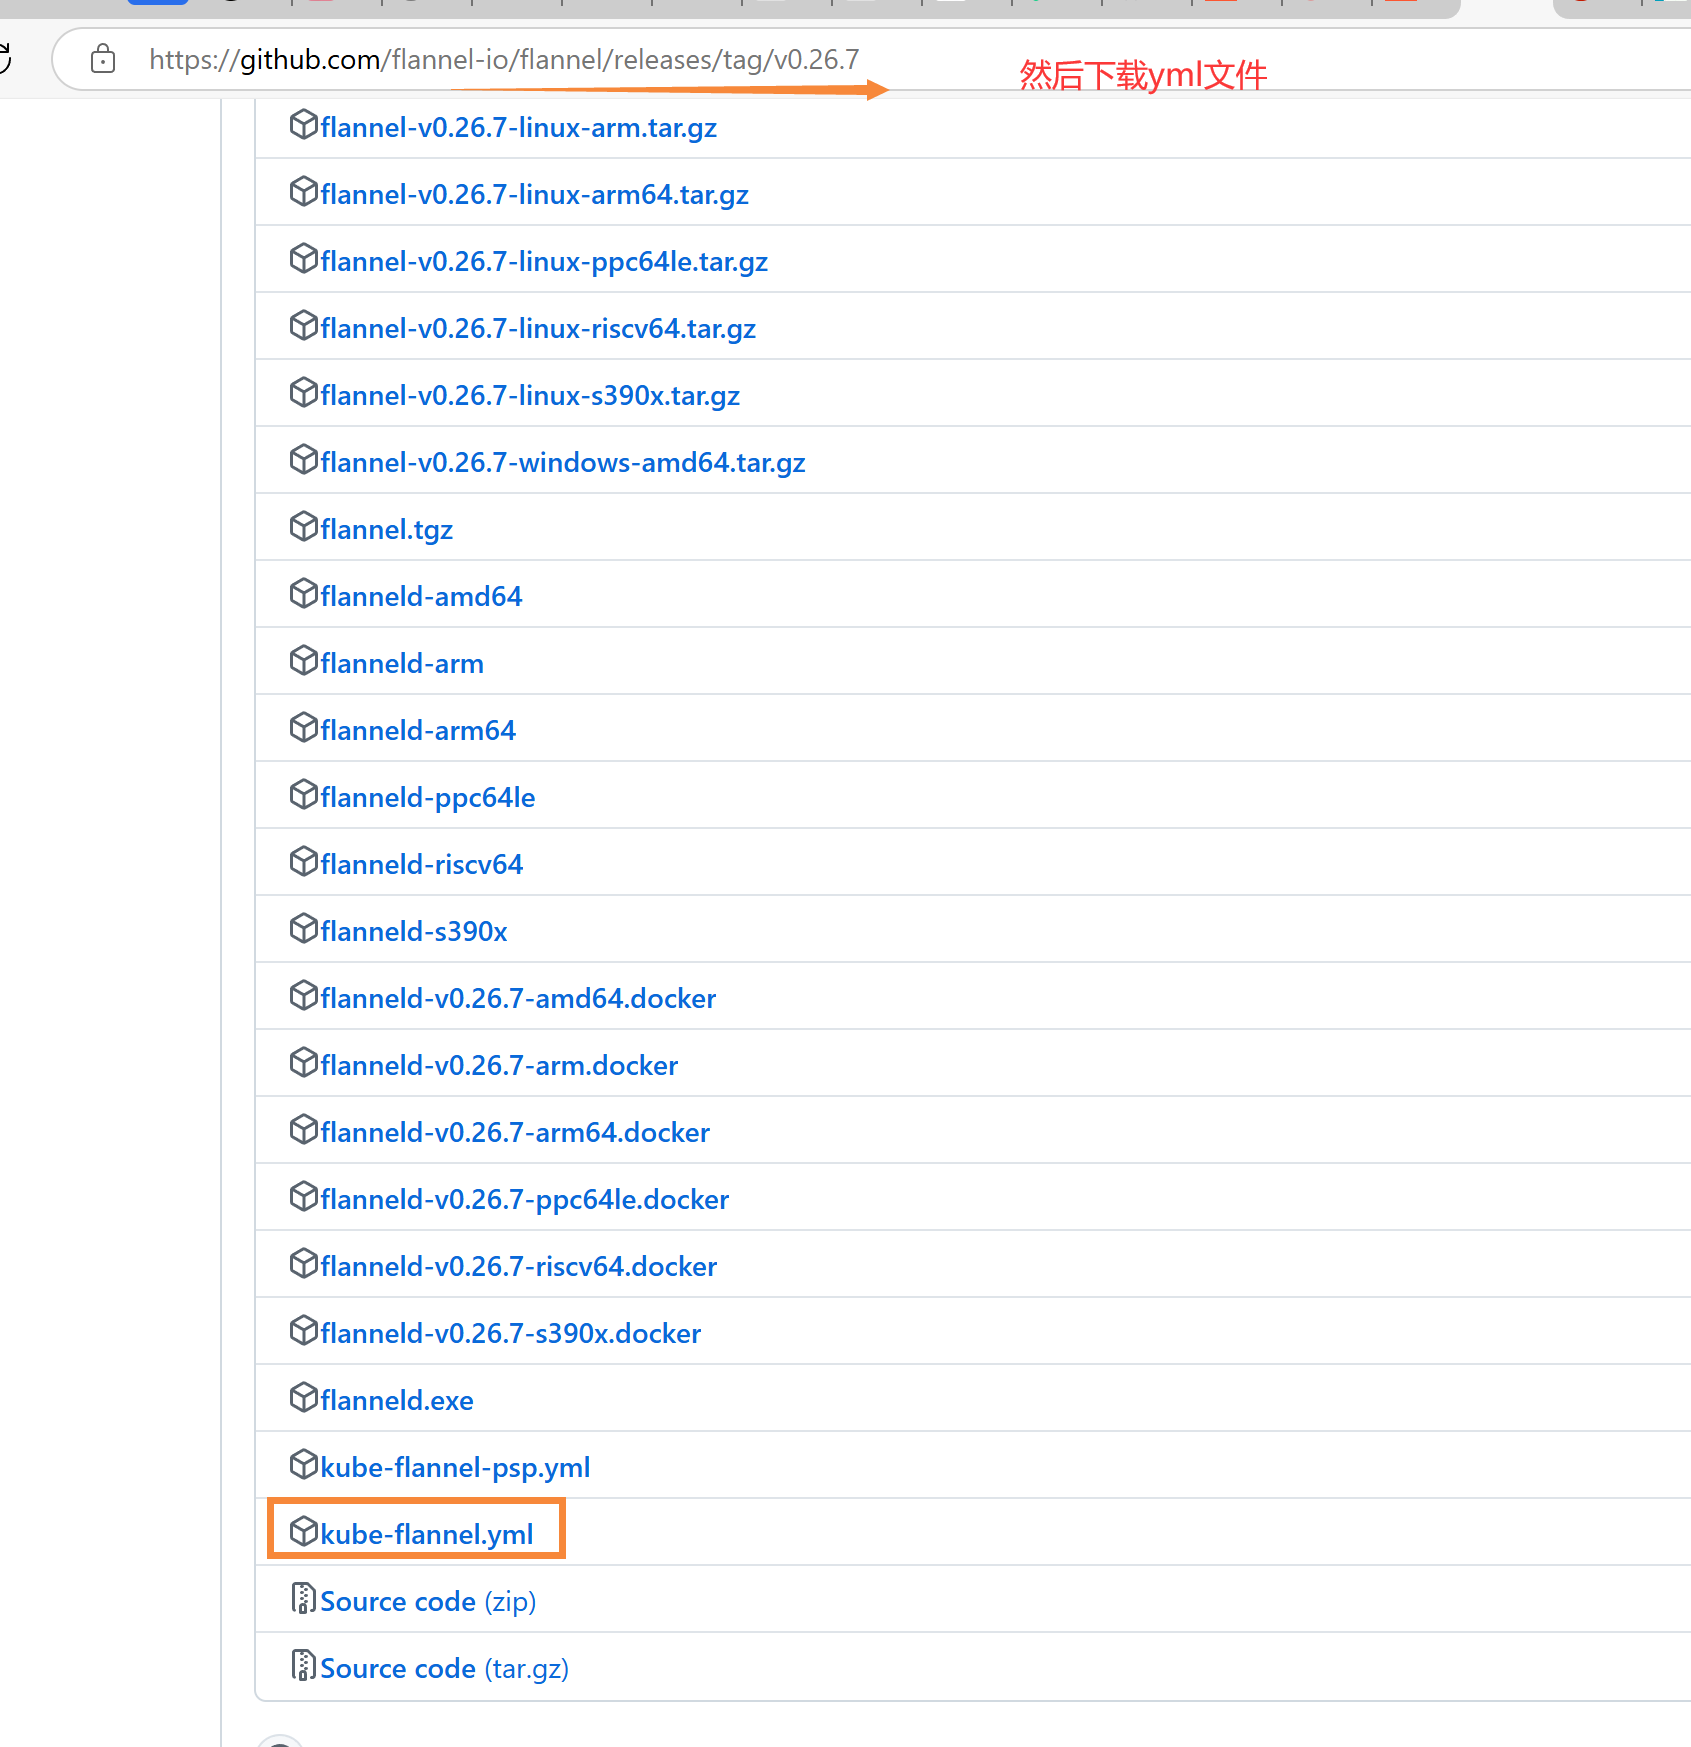The image size is (1691, 1747).
Task: Click package icon beside flanneld-s390x
Action: (303, 928)
